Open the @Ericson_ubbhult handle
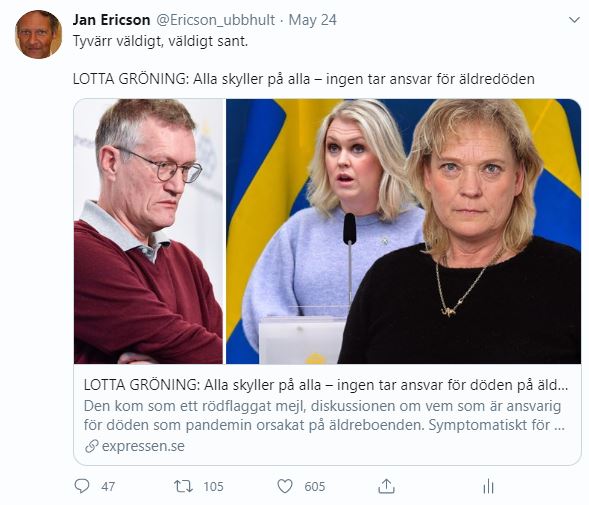The width and height of the screenshot is (589, 505). [215, 20]
